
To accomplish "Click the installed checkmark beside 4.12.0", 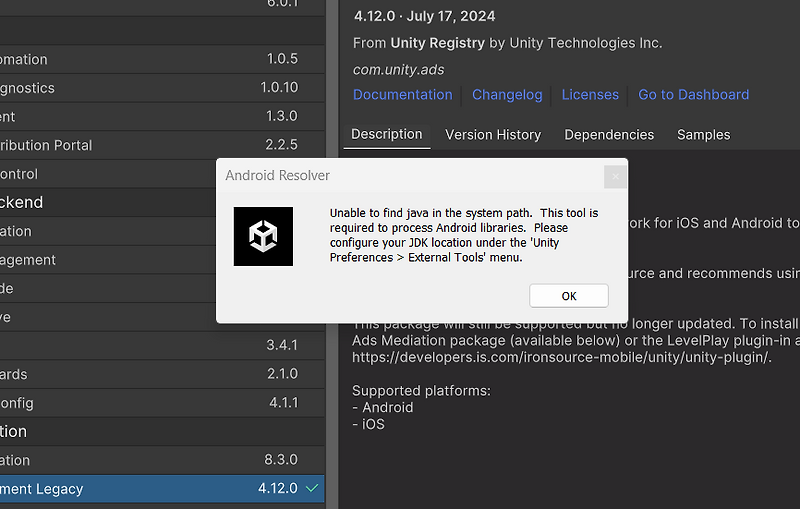I will [x=312, y=488].
